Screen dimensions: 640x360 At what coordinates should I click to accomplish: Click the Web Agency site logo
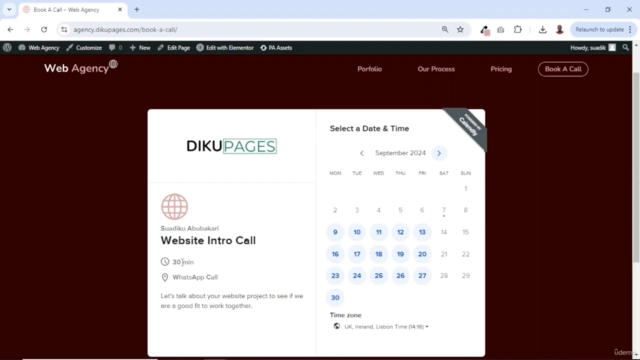tap(80, 68)
